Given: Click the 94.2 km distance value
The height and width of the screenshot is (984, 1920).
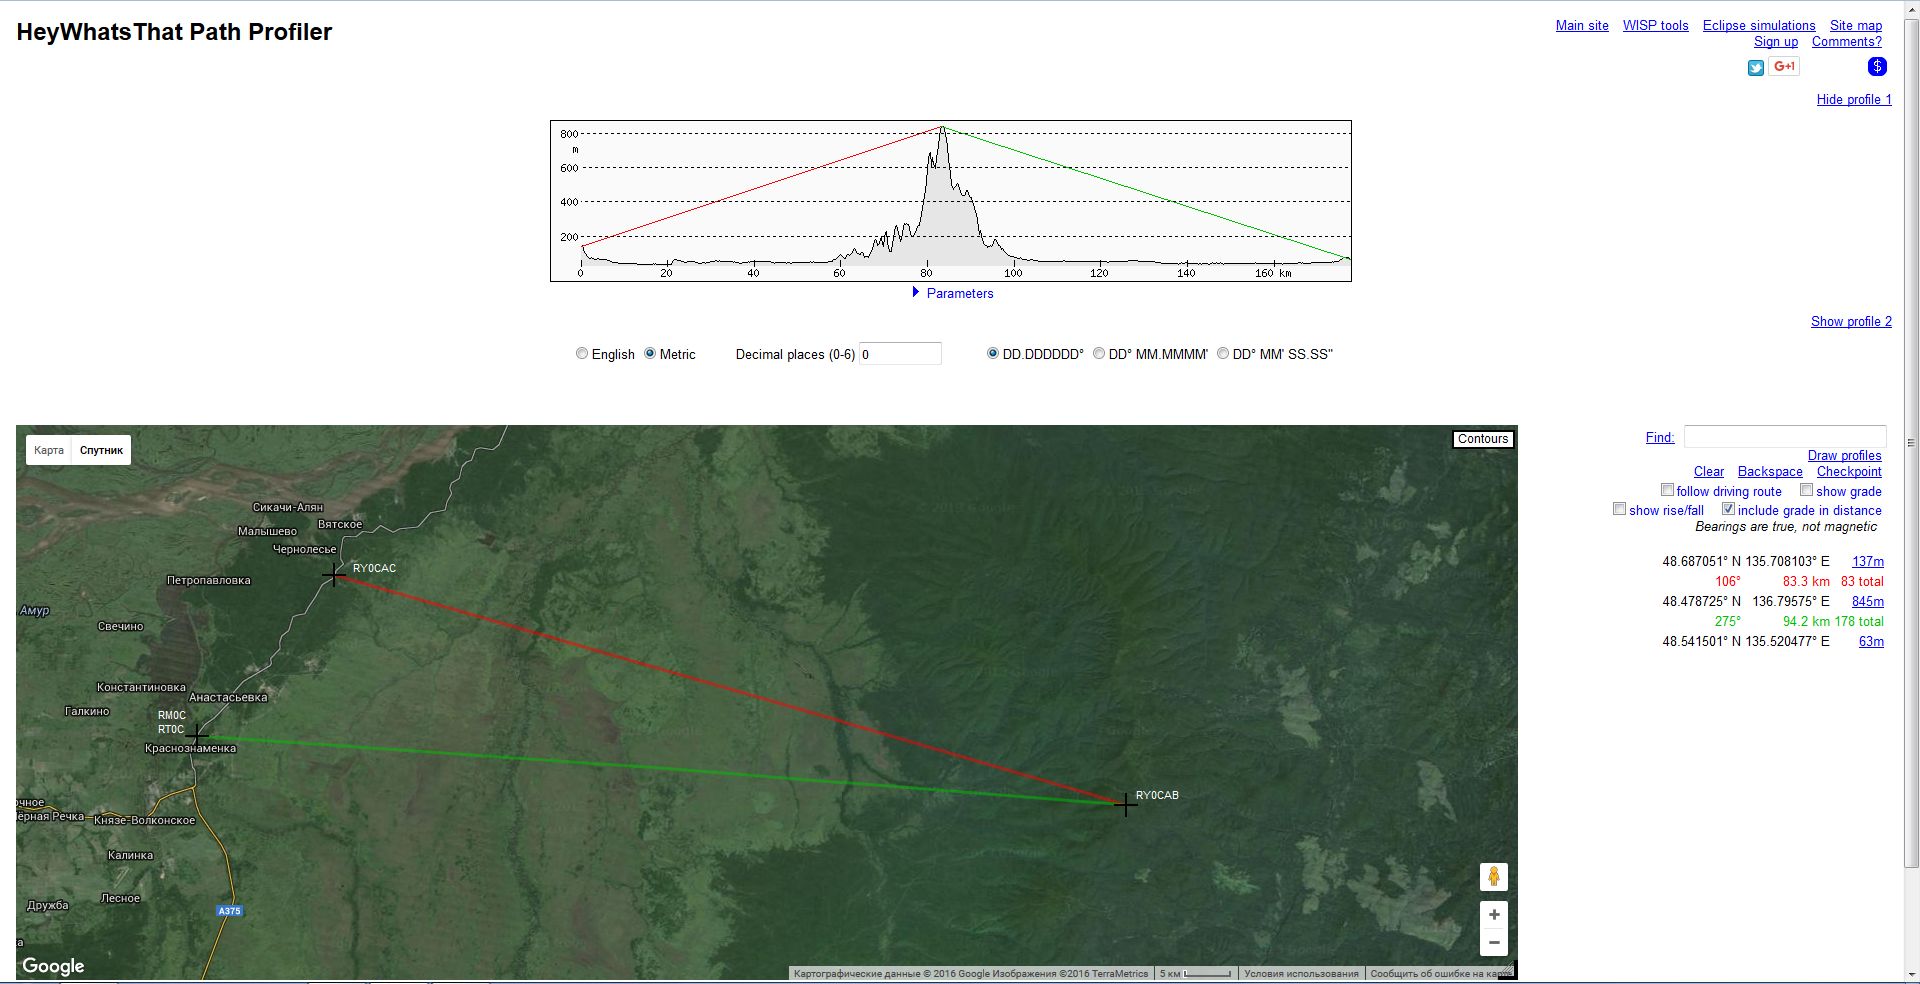Looking at the screenshot, I should tap(1806, 622).
